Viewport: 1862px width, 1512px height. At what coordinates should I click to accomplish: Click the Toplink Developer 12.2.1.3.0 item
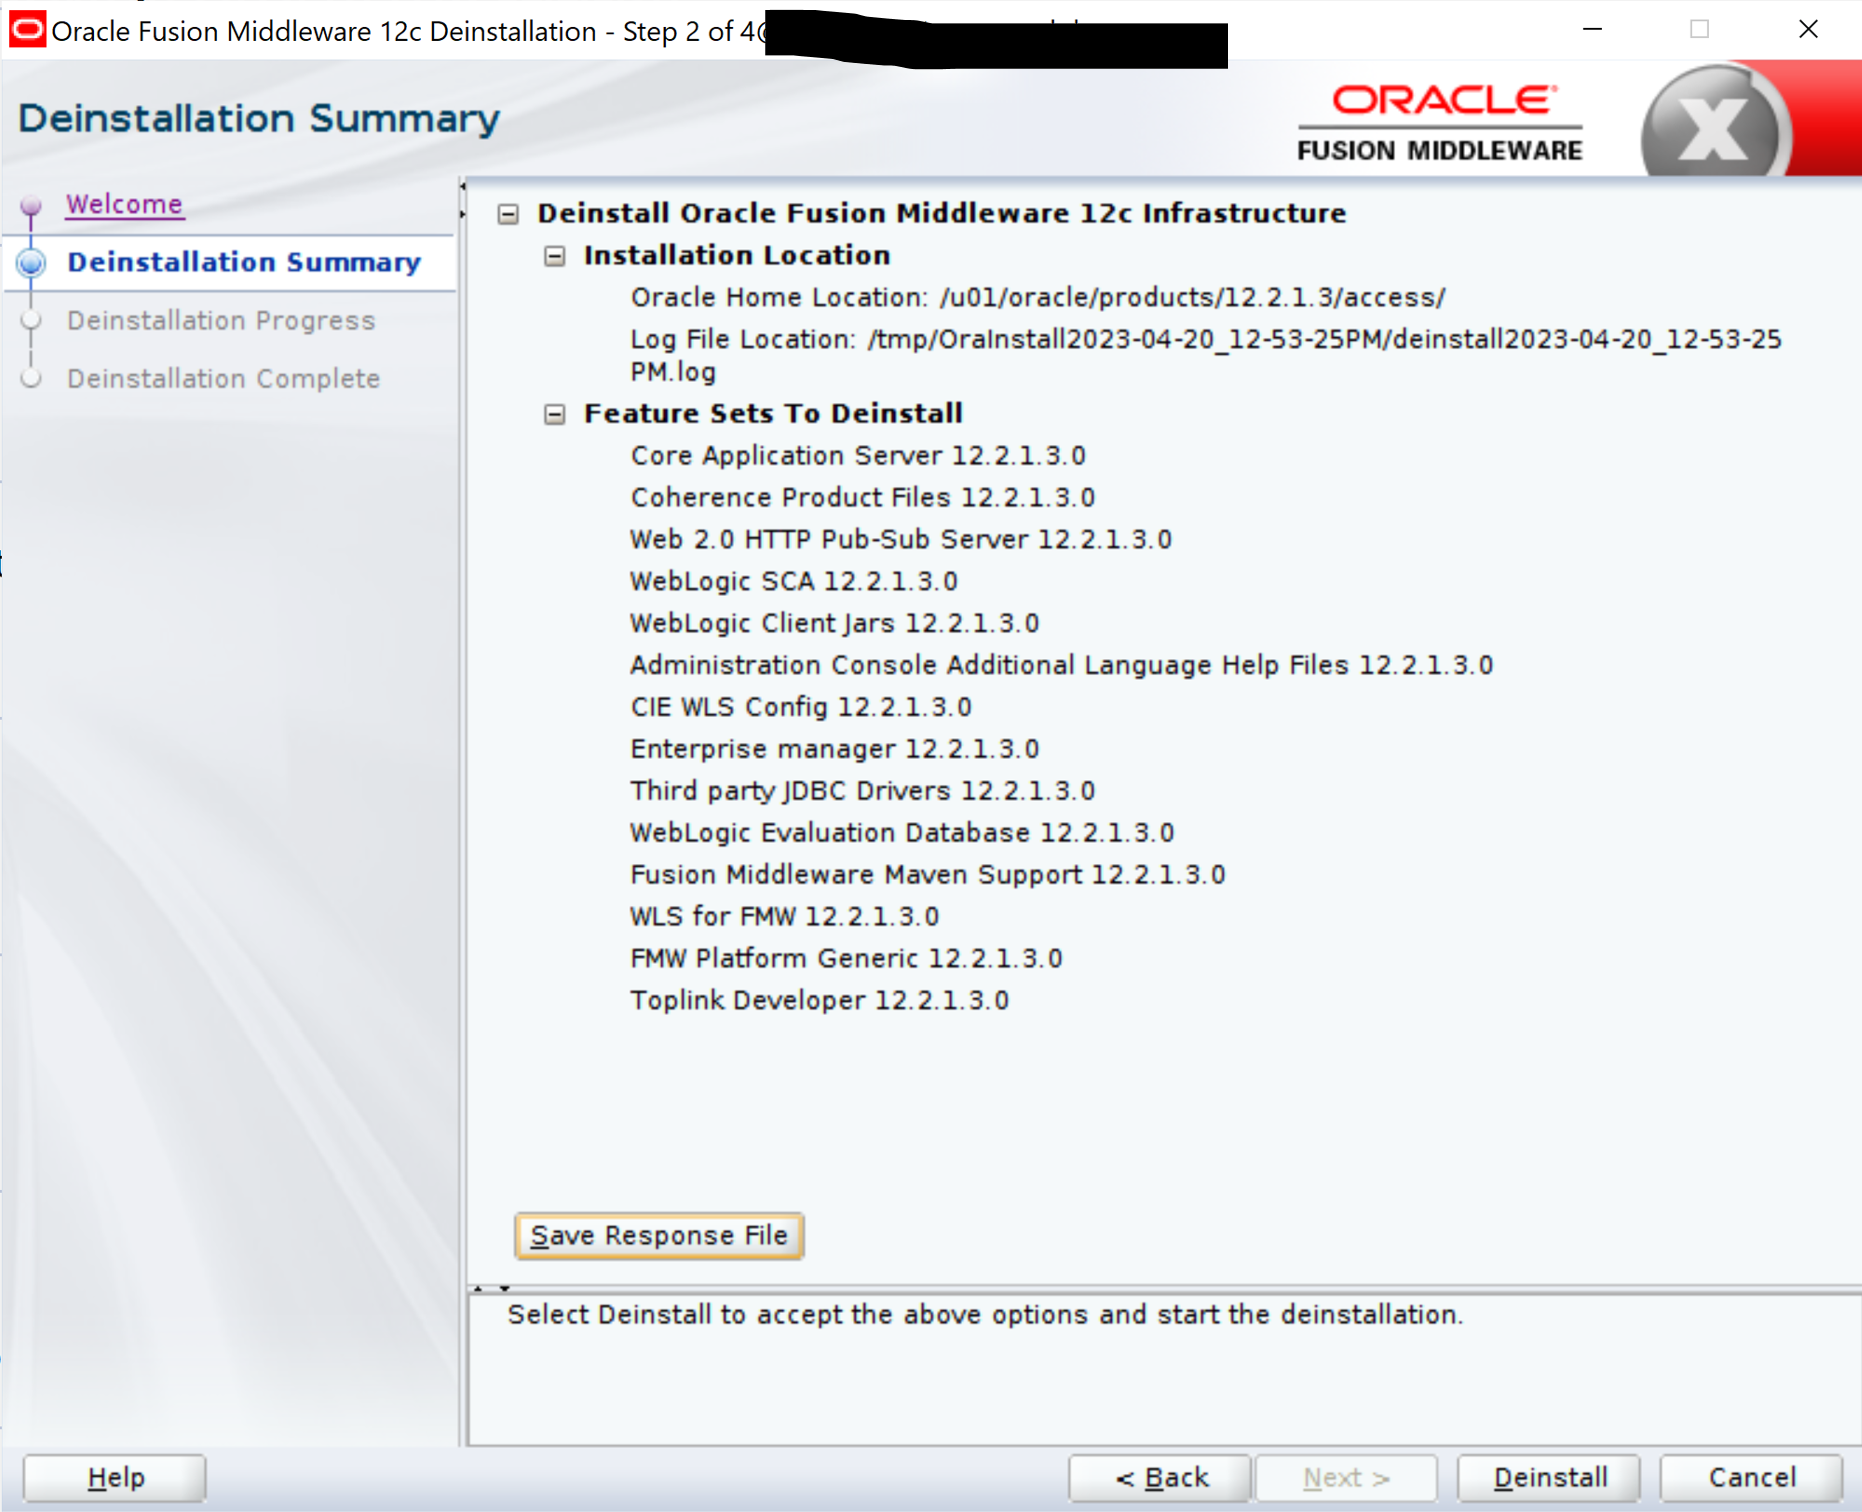click(x=819, y=1001)
